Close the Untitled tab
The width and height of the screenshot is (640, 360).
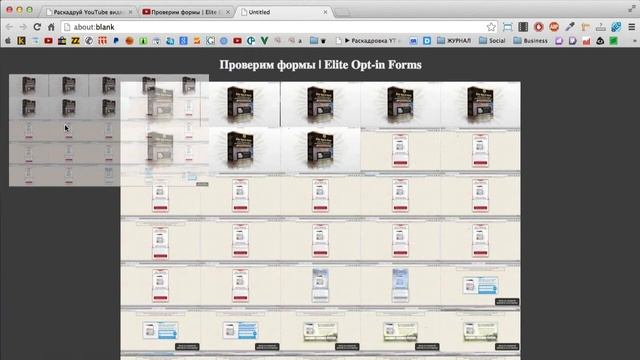[x=325, y=12]
